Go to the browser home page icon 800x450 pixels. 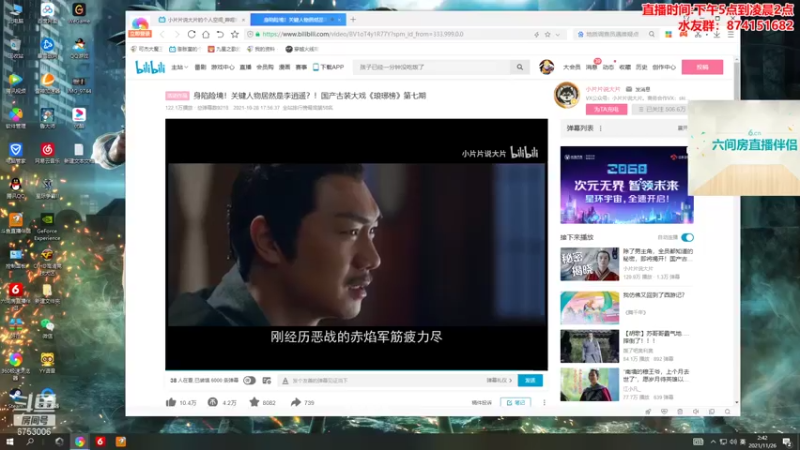(206, 34)
